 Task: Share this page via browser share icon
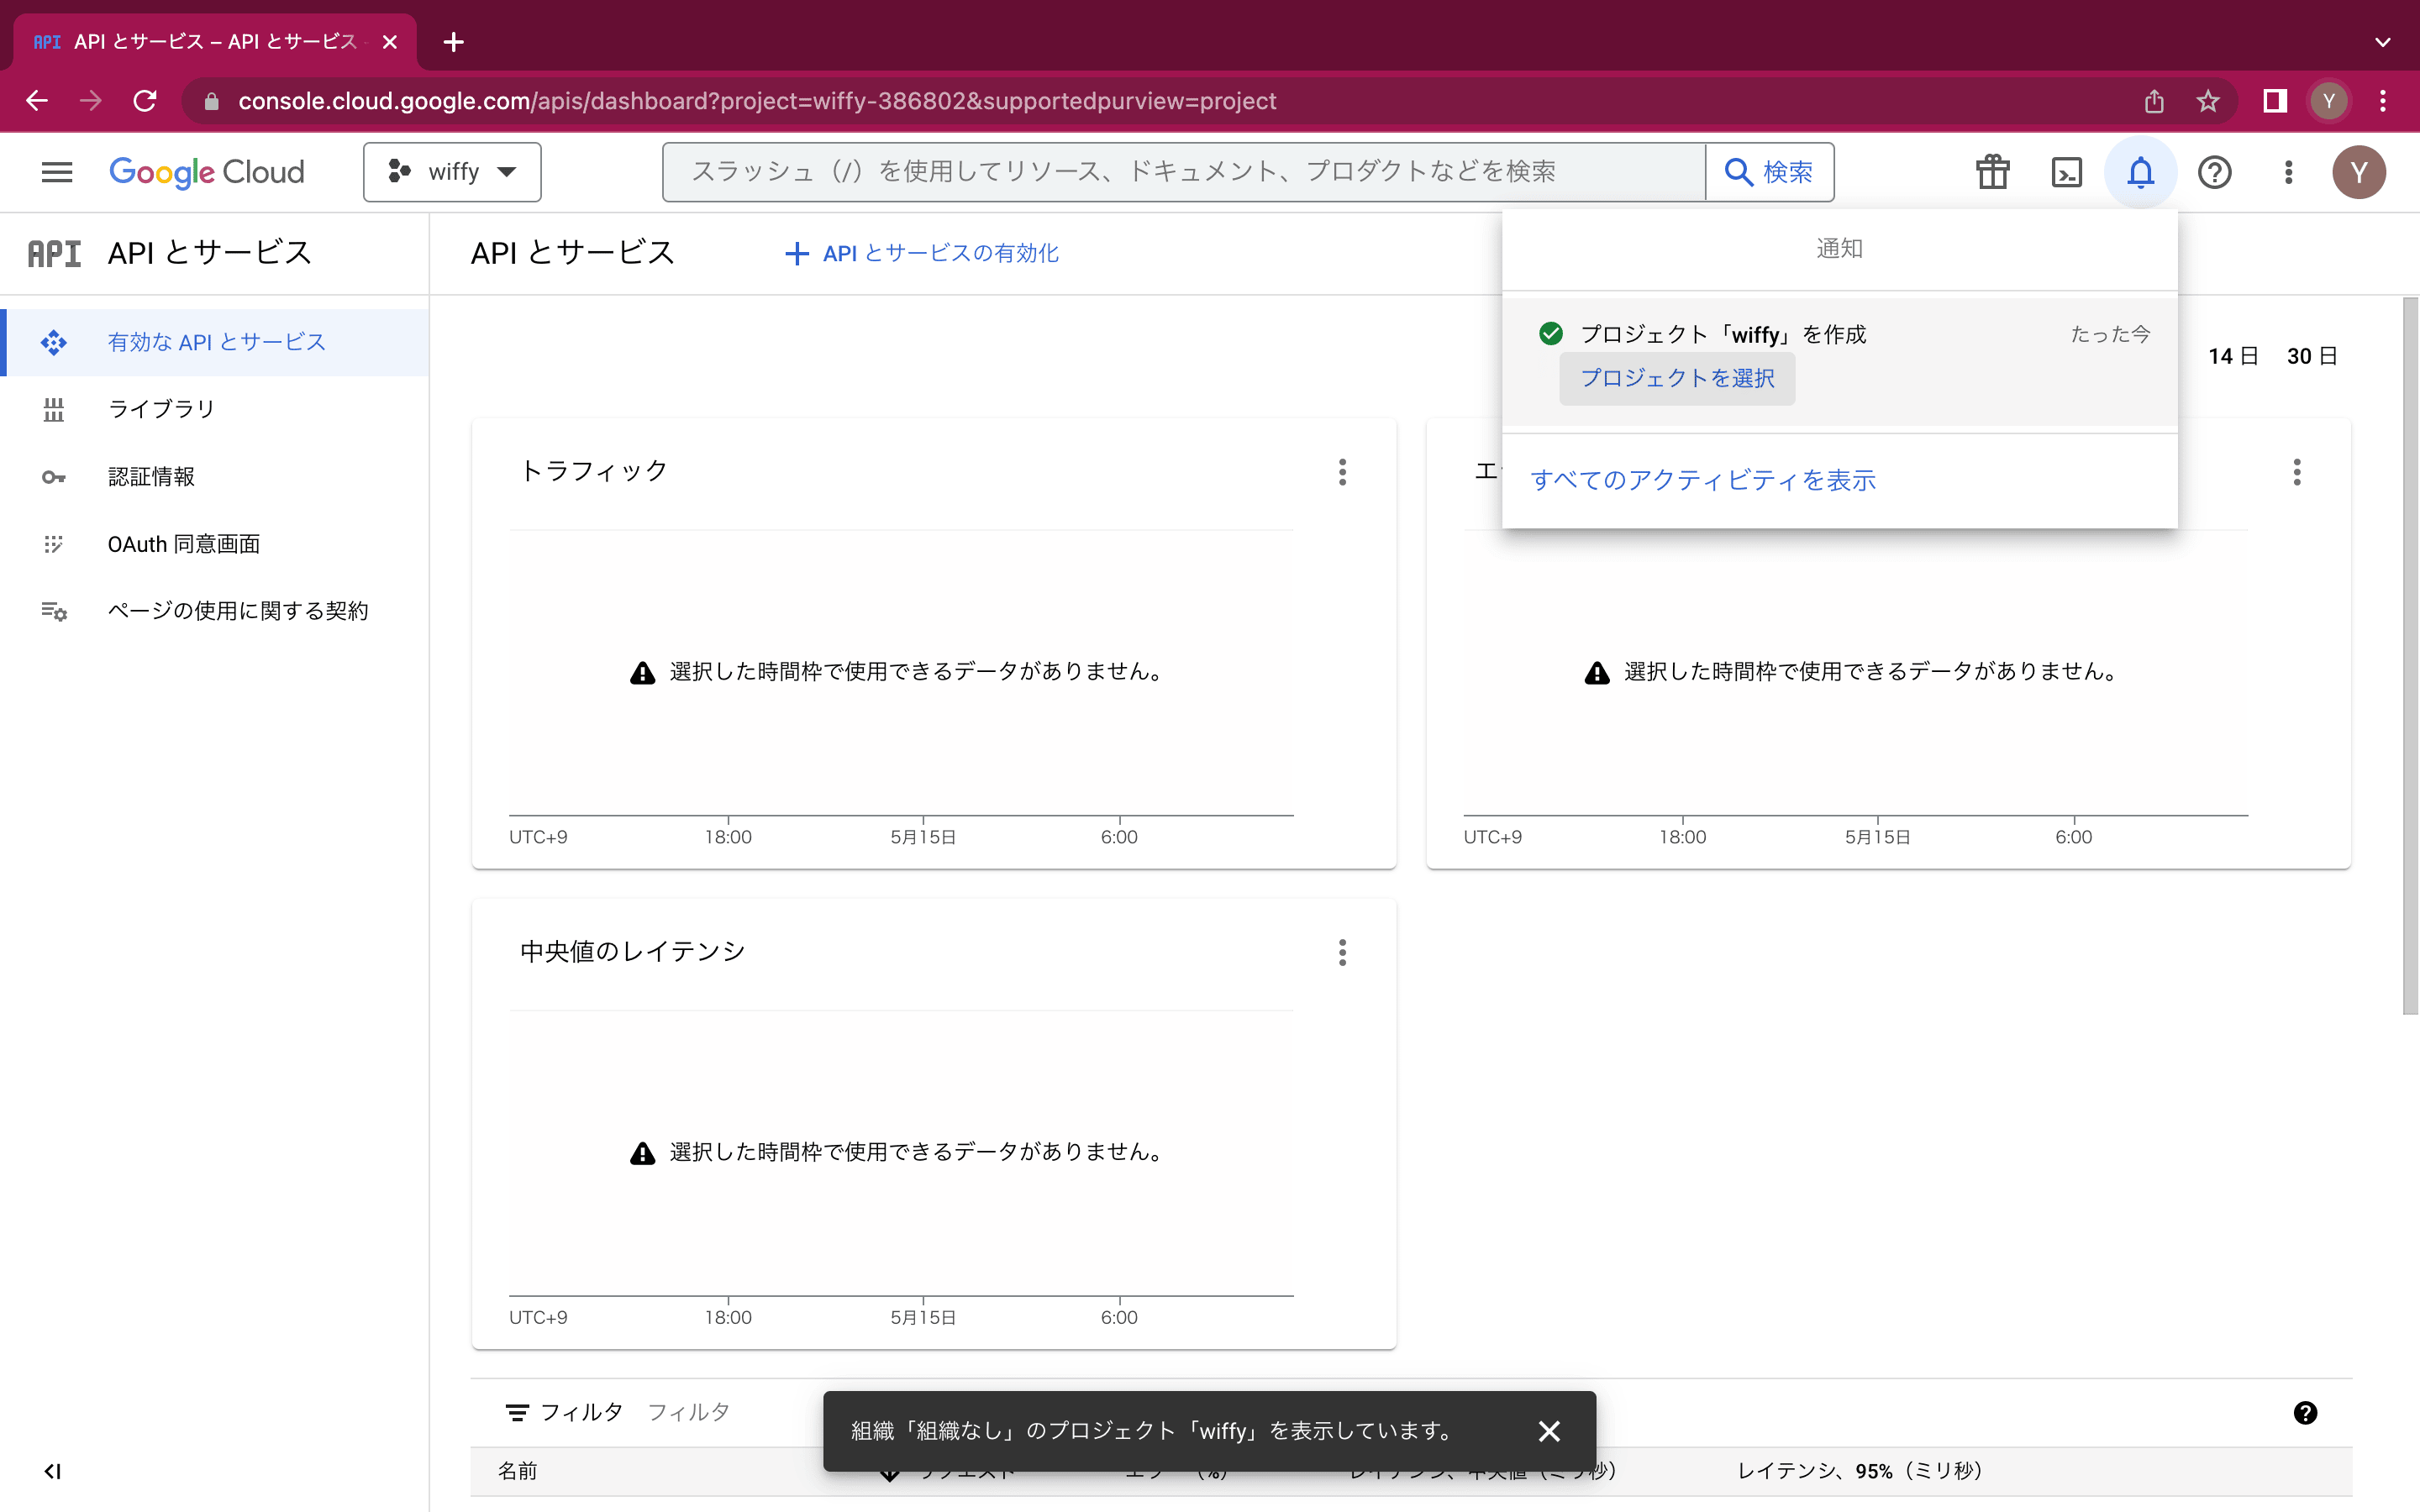pyautogui.click(x=2154, y=101)
